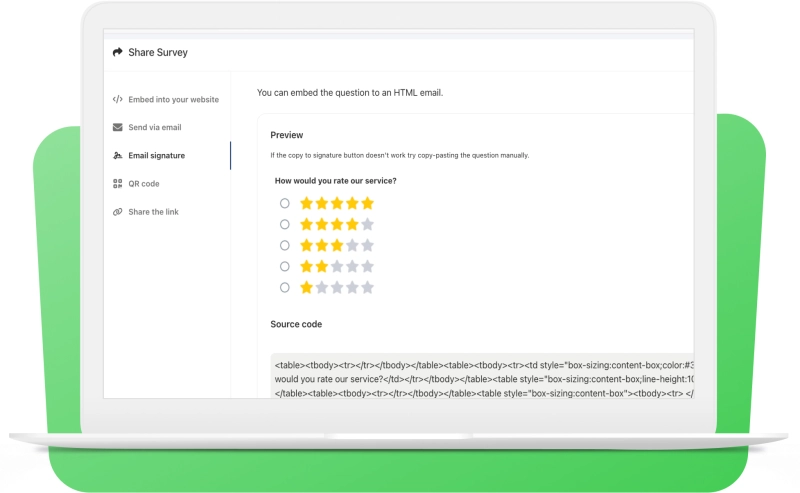Open 'Share the link' option
Viewport: 800px width, 493px height.
tap(153, 212)
